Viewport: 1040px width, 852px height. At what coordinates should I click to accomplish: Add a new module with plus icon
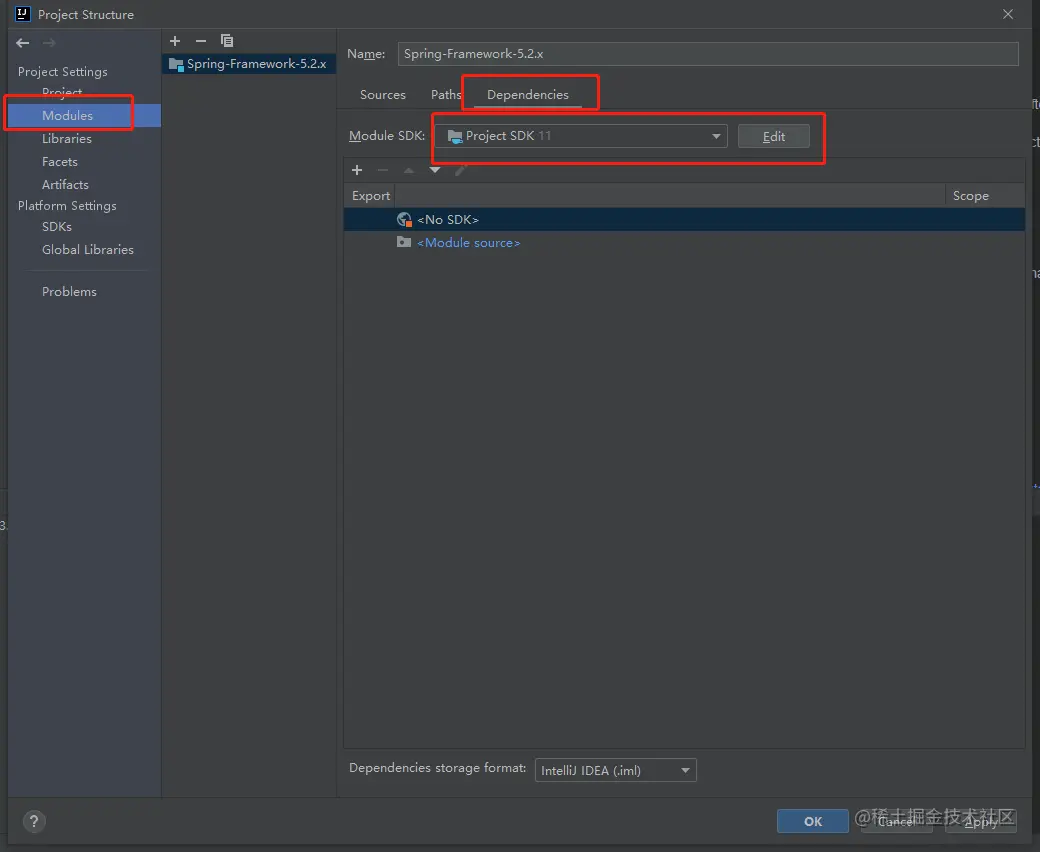(175, 41)
